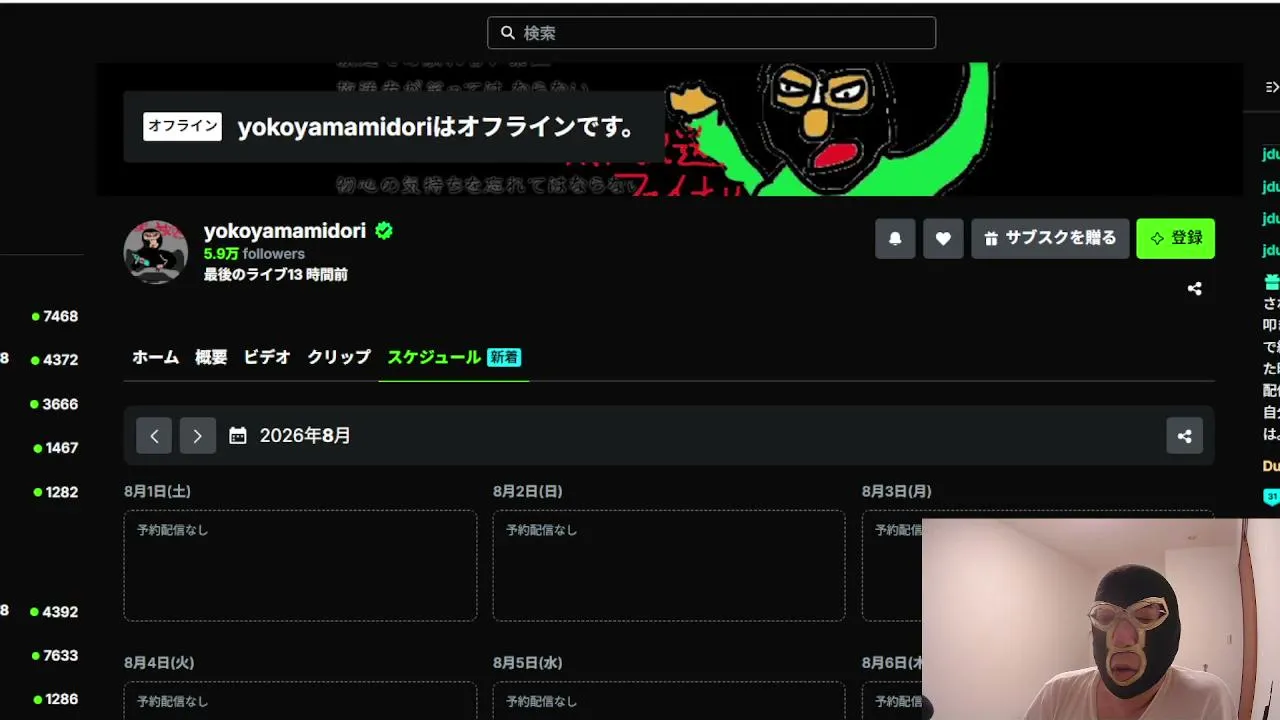Click the サブスクを贈る gift button
This screenshot has height=720, width=1280.
1050,239
